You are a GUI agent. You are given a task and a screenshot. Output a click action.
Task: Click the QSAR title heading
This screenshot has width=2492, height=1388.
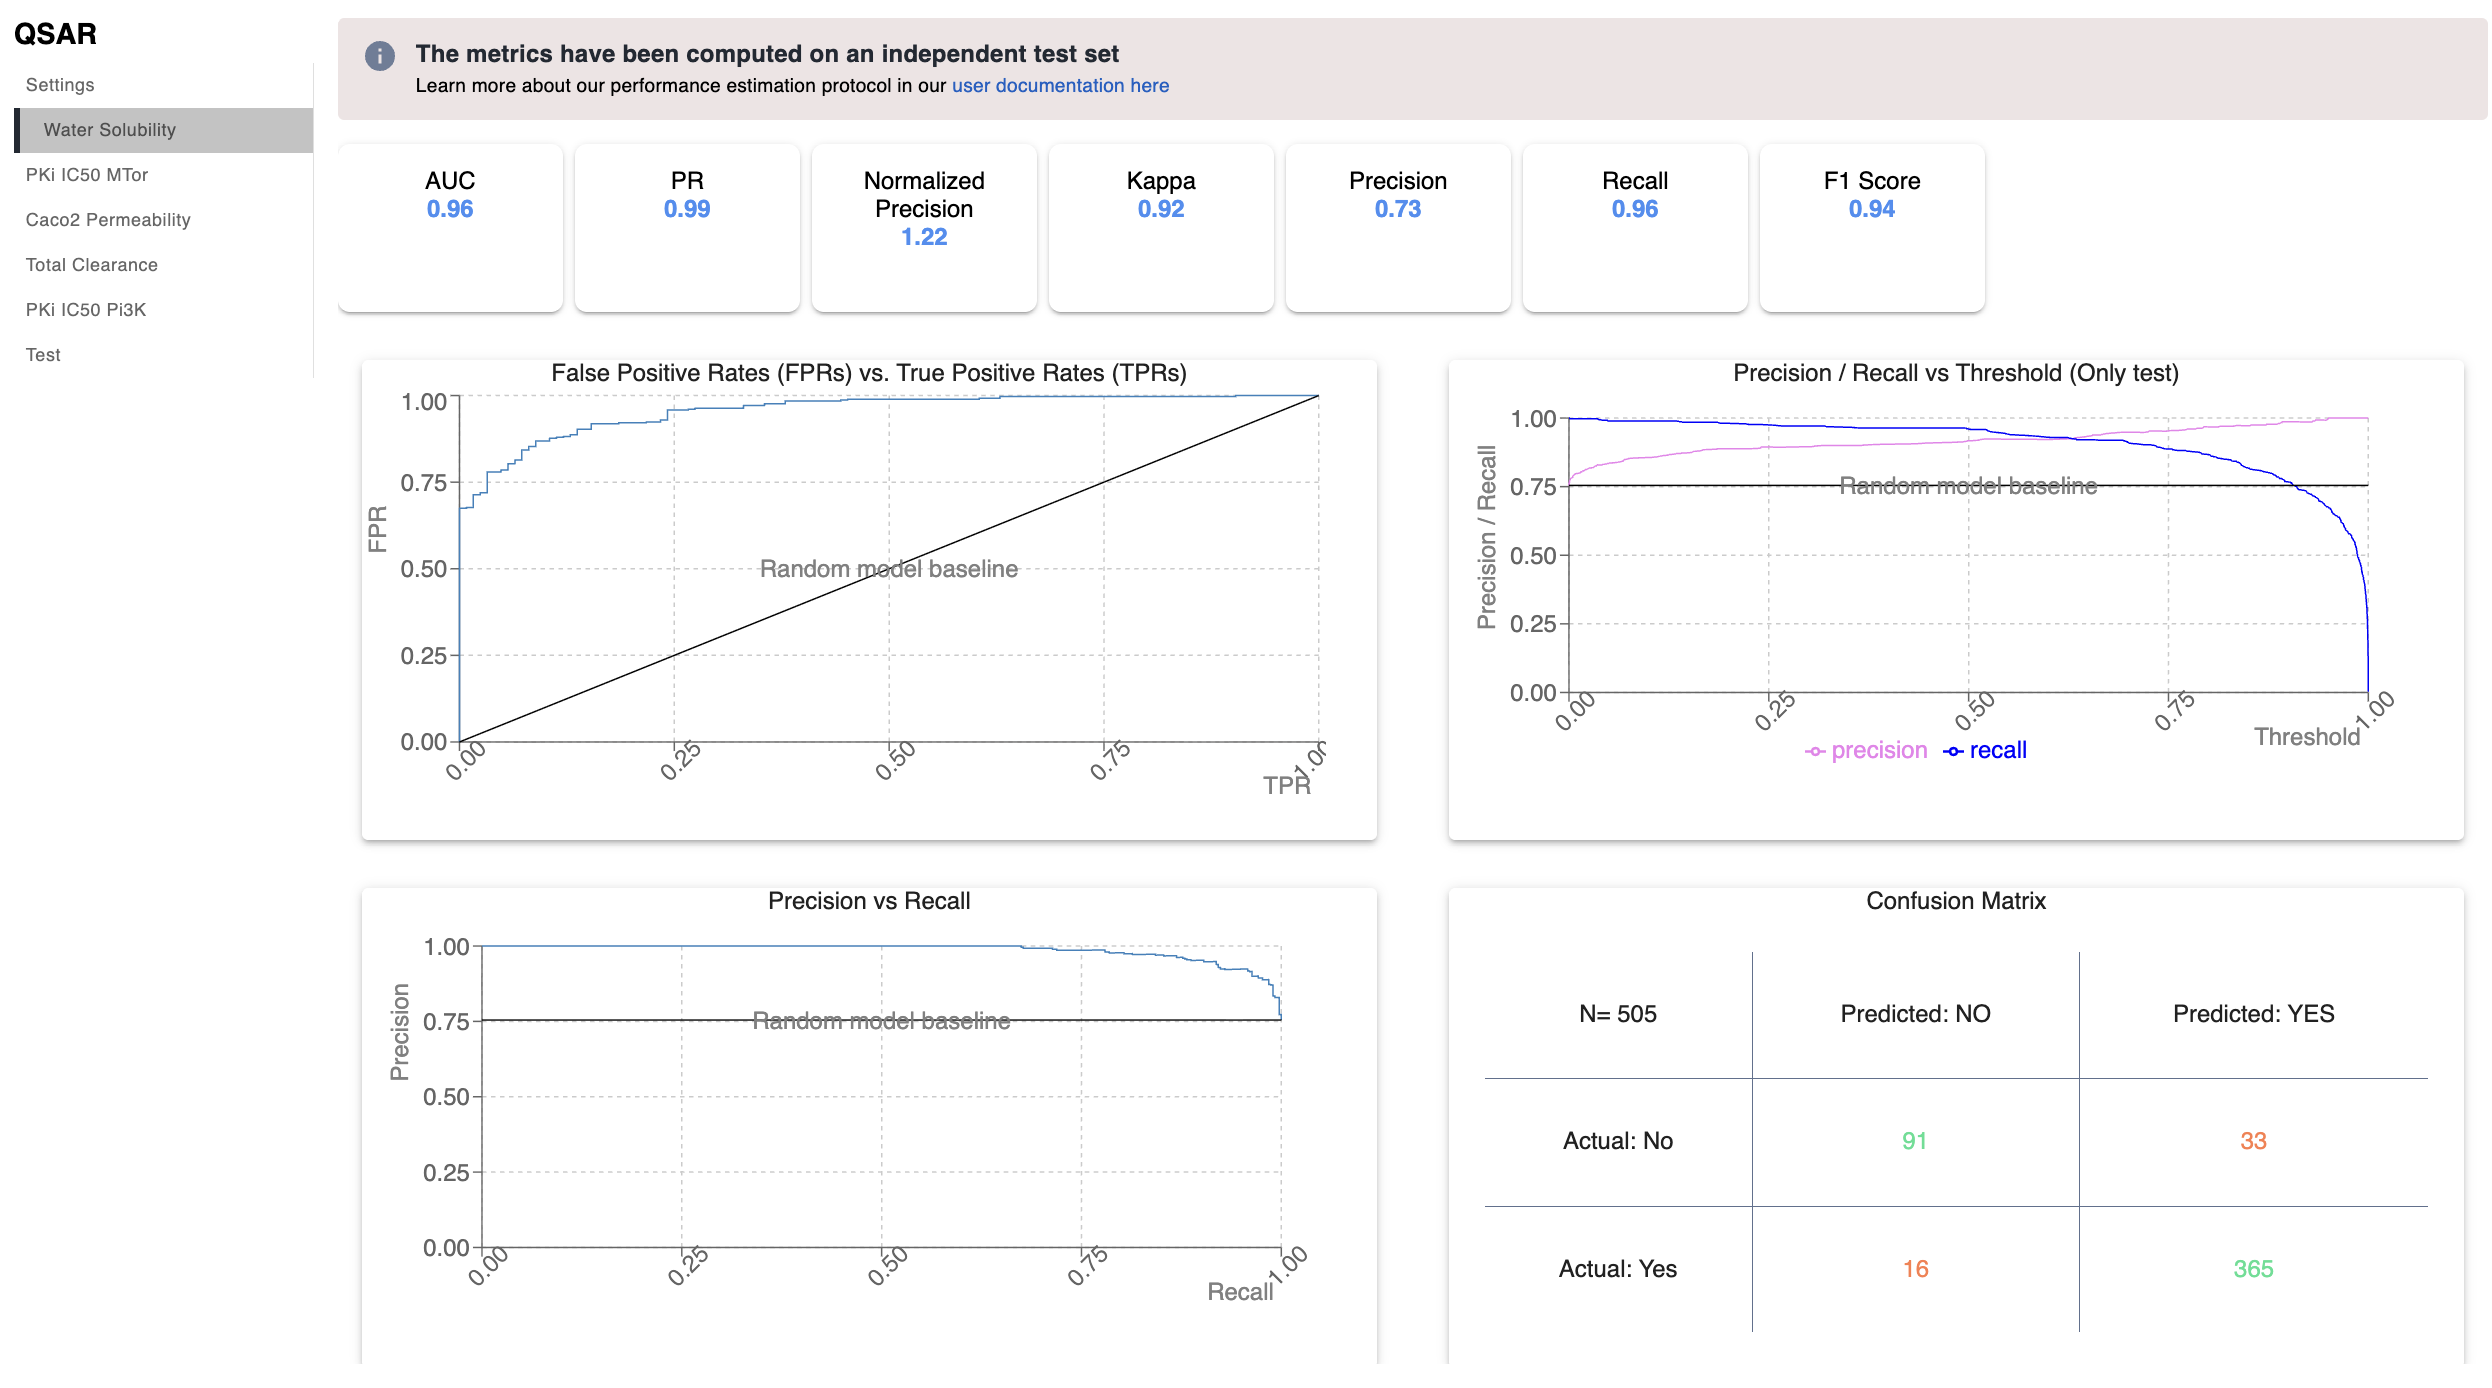(56, 34)
